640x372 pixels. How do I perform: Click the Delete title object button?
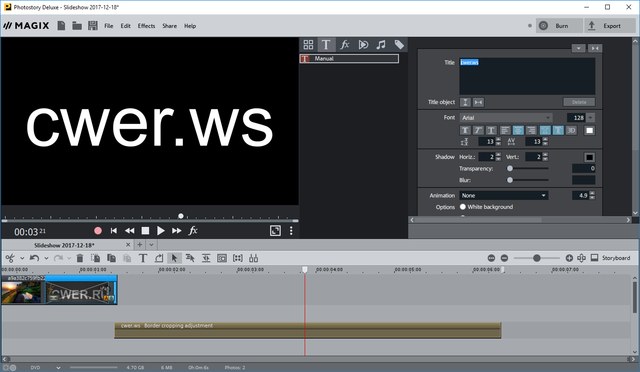pos(579,102)
